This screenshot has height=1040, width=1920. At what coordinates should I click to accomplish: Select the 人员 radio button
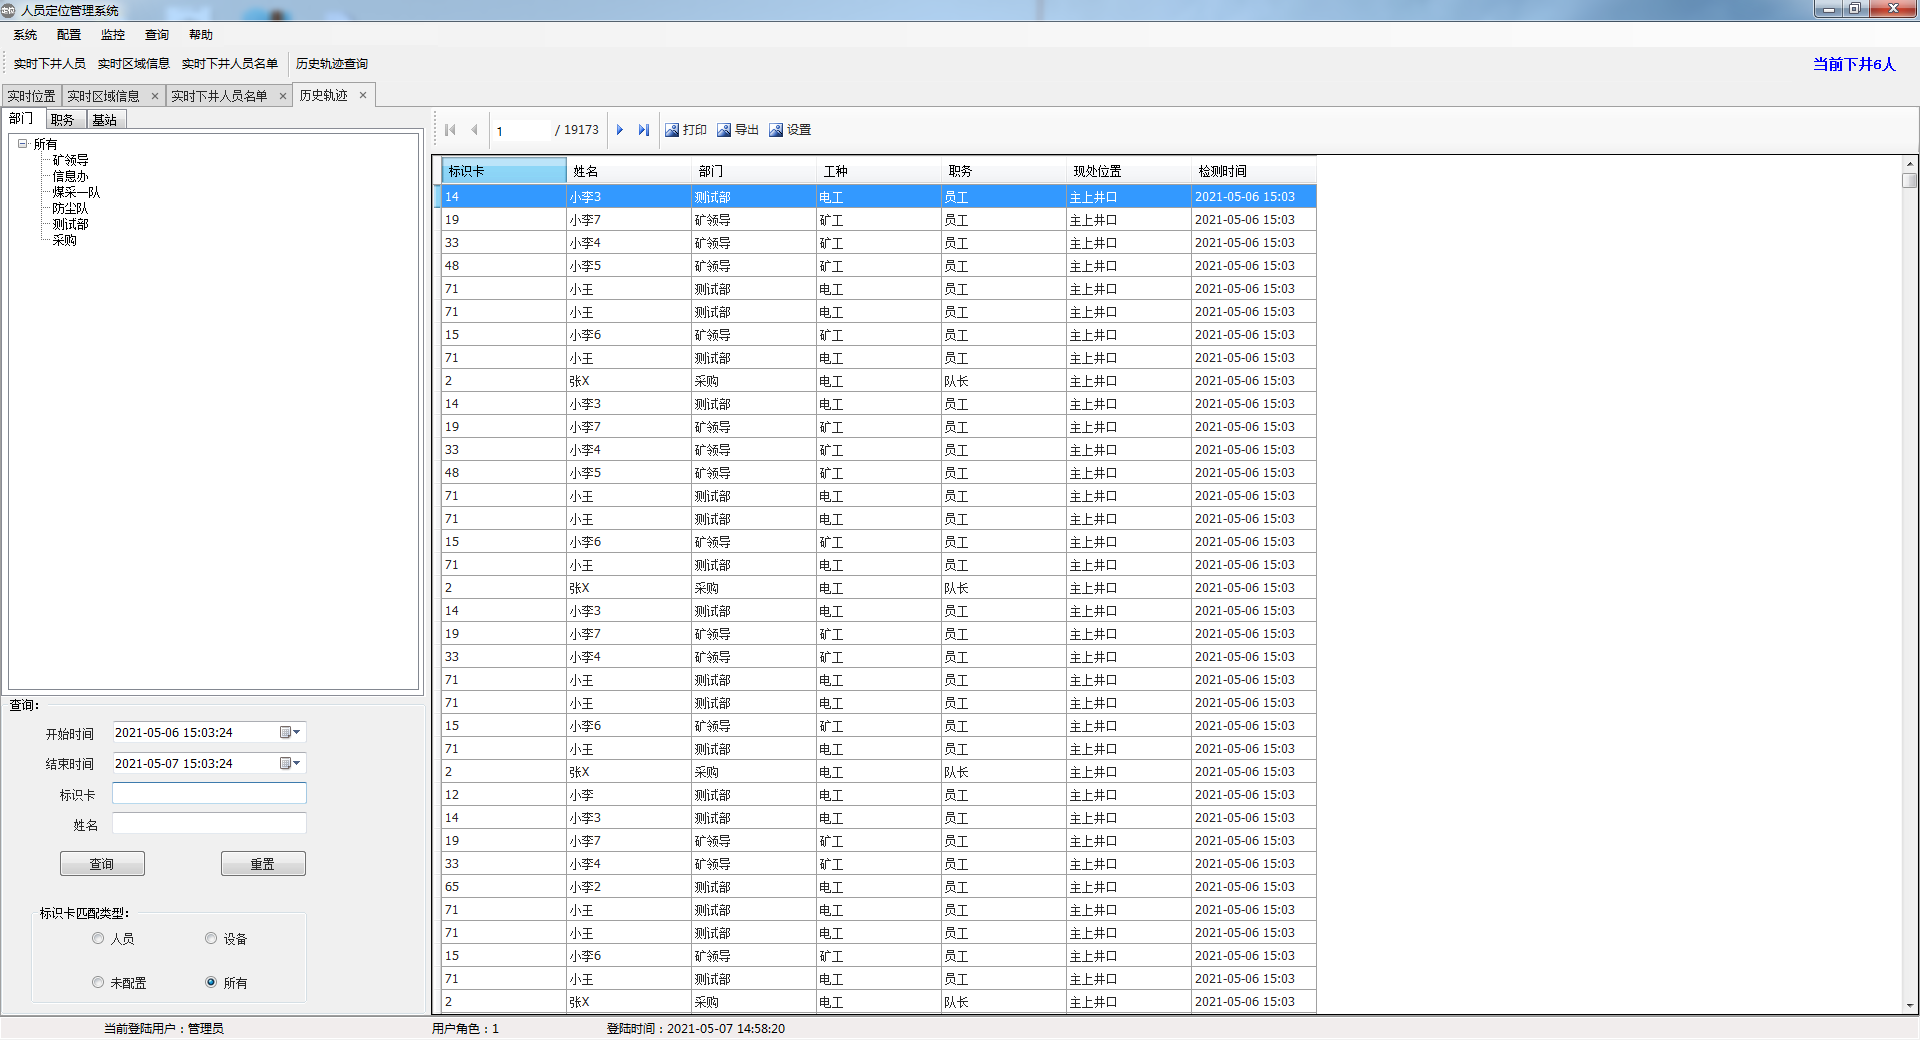(x=98, y=938)
